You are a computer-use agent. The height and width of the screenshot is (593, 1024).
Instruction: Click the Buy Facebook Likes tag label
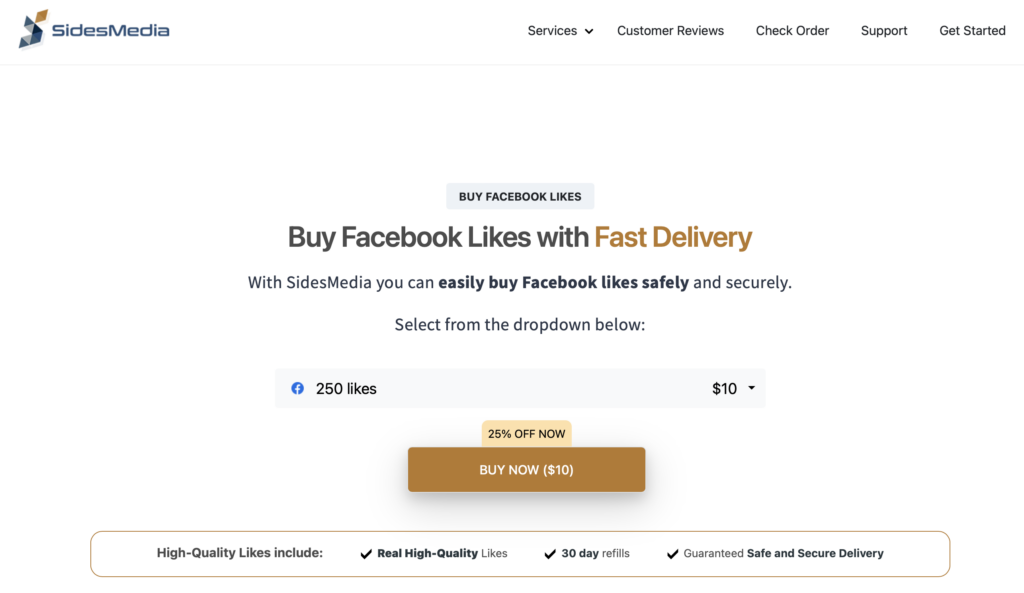[x=520, y=197]
